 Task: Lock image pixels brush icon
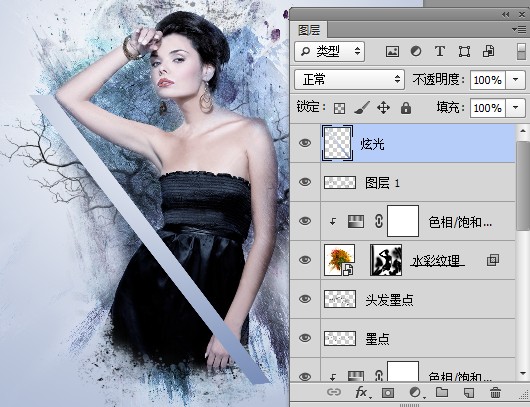(x=362, y=108)
